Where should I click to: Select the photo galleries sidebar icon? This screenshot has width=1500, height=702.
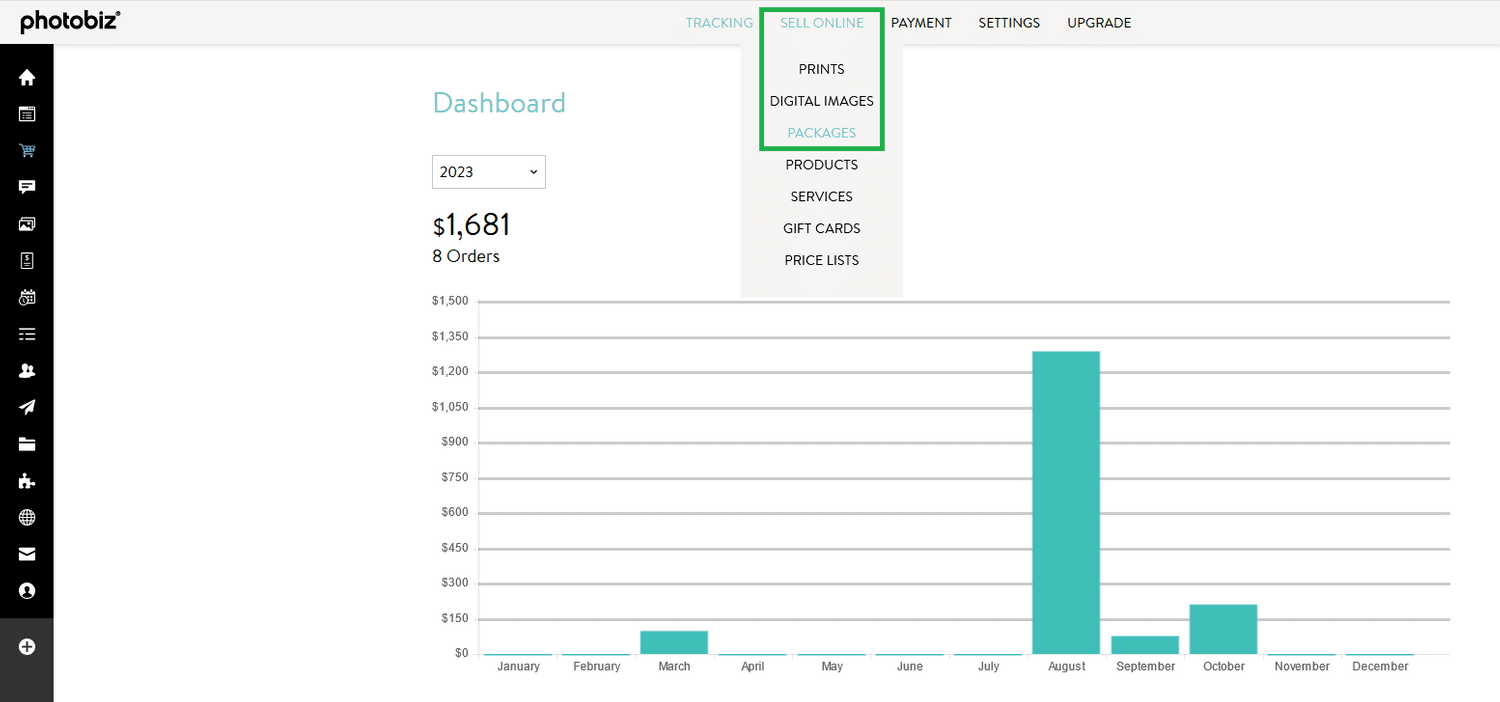point(27,224)
